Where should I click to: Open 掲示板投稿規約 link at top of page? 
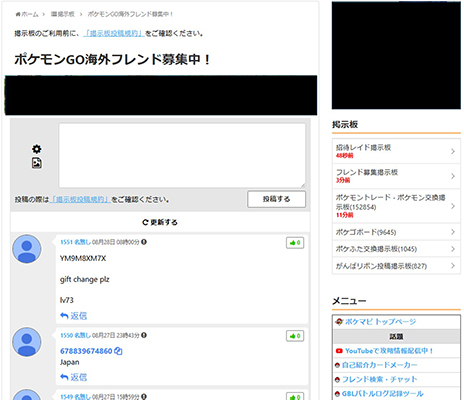(114, 33)
